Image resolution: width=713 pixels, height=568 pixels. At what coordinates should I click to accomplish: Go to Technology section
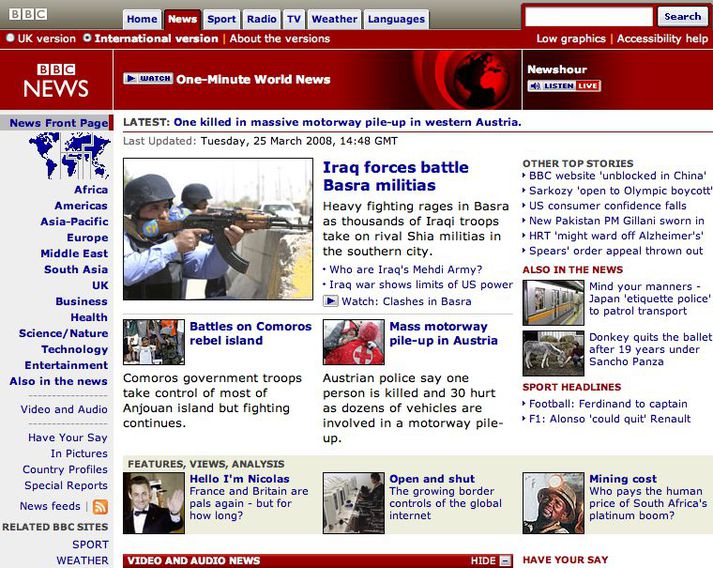pyautogui.click(x=75, y=349)
